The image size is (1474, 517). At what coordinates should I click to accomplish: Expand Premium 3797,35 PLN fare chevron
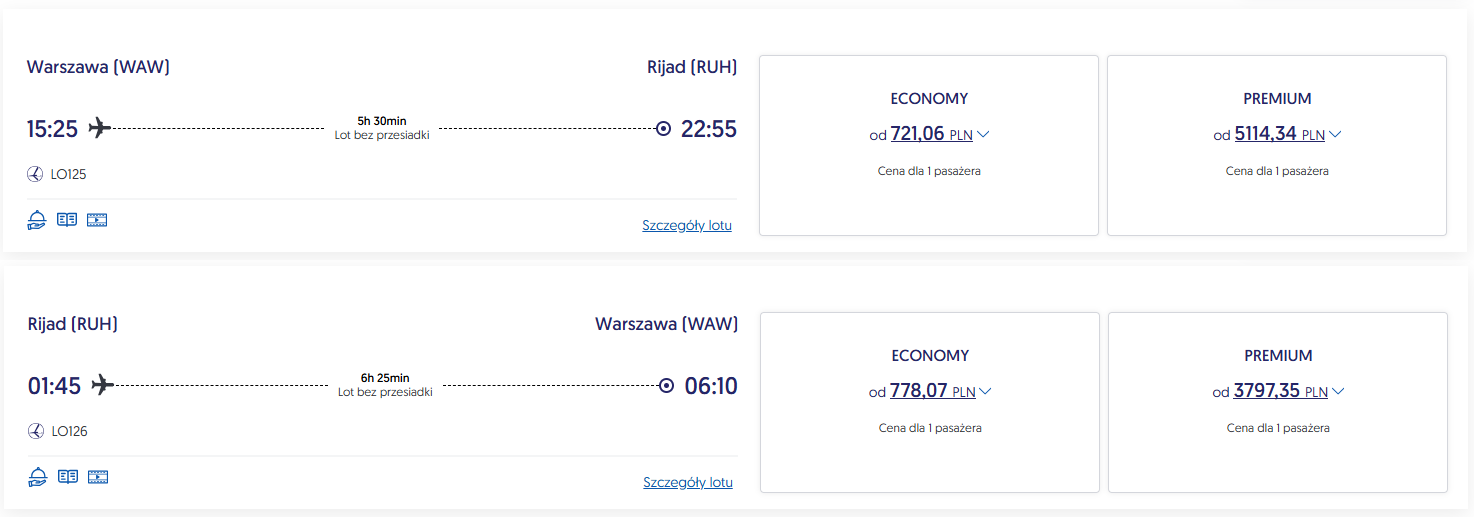pos(1338,392)
